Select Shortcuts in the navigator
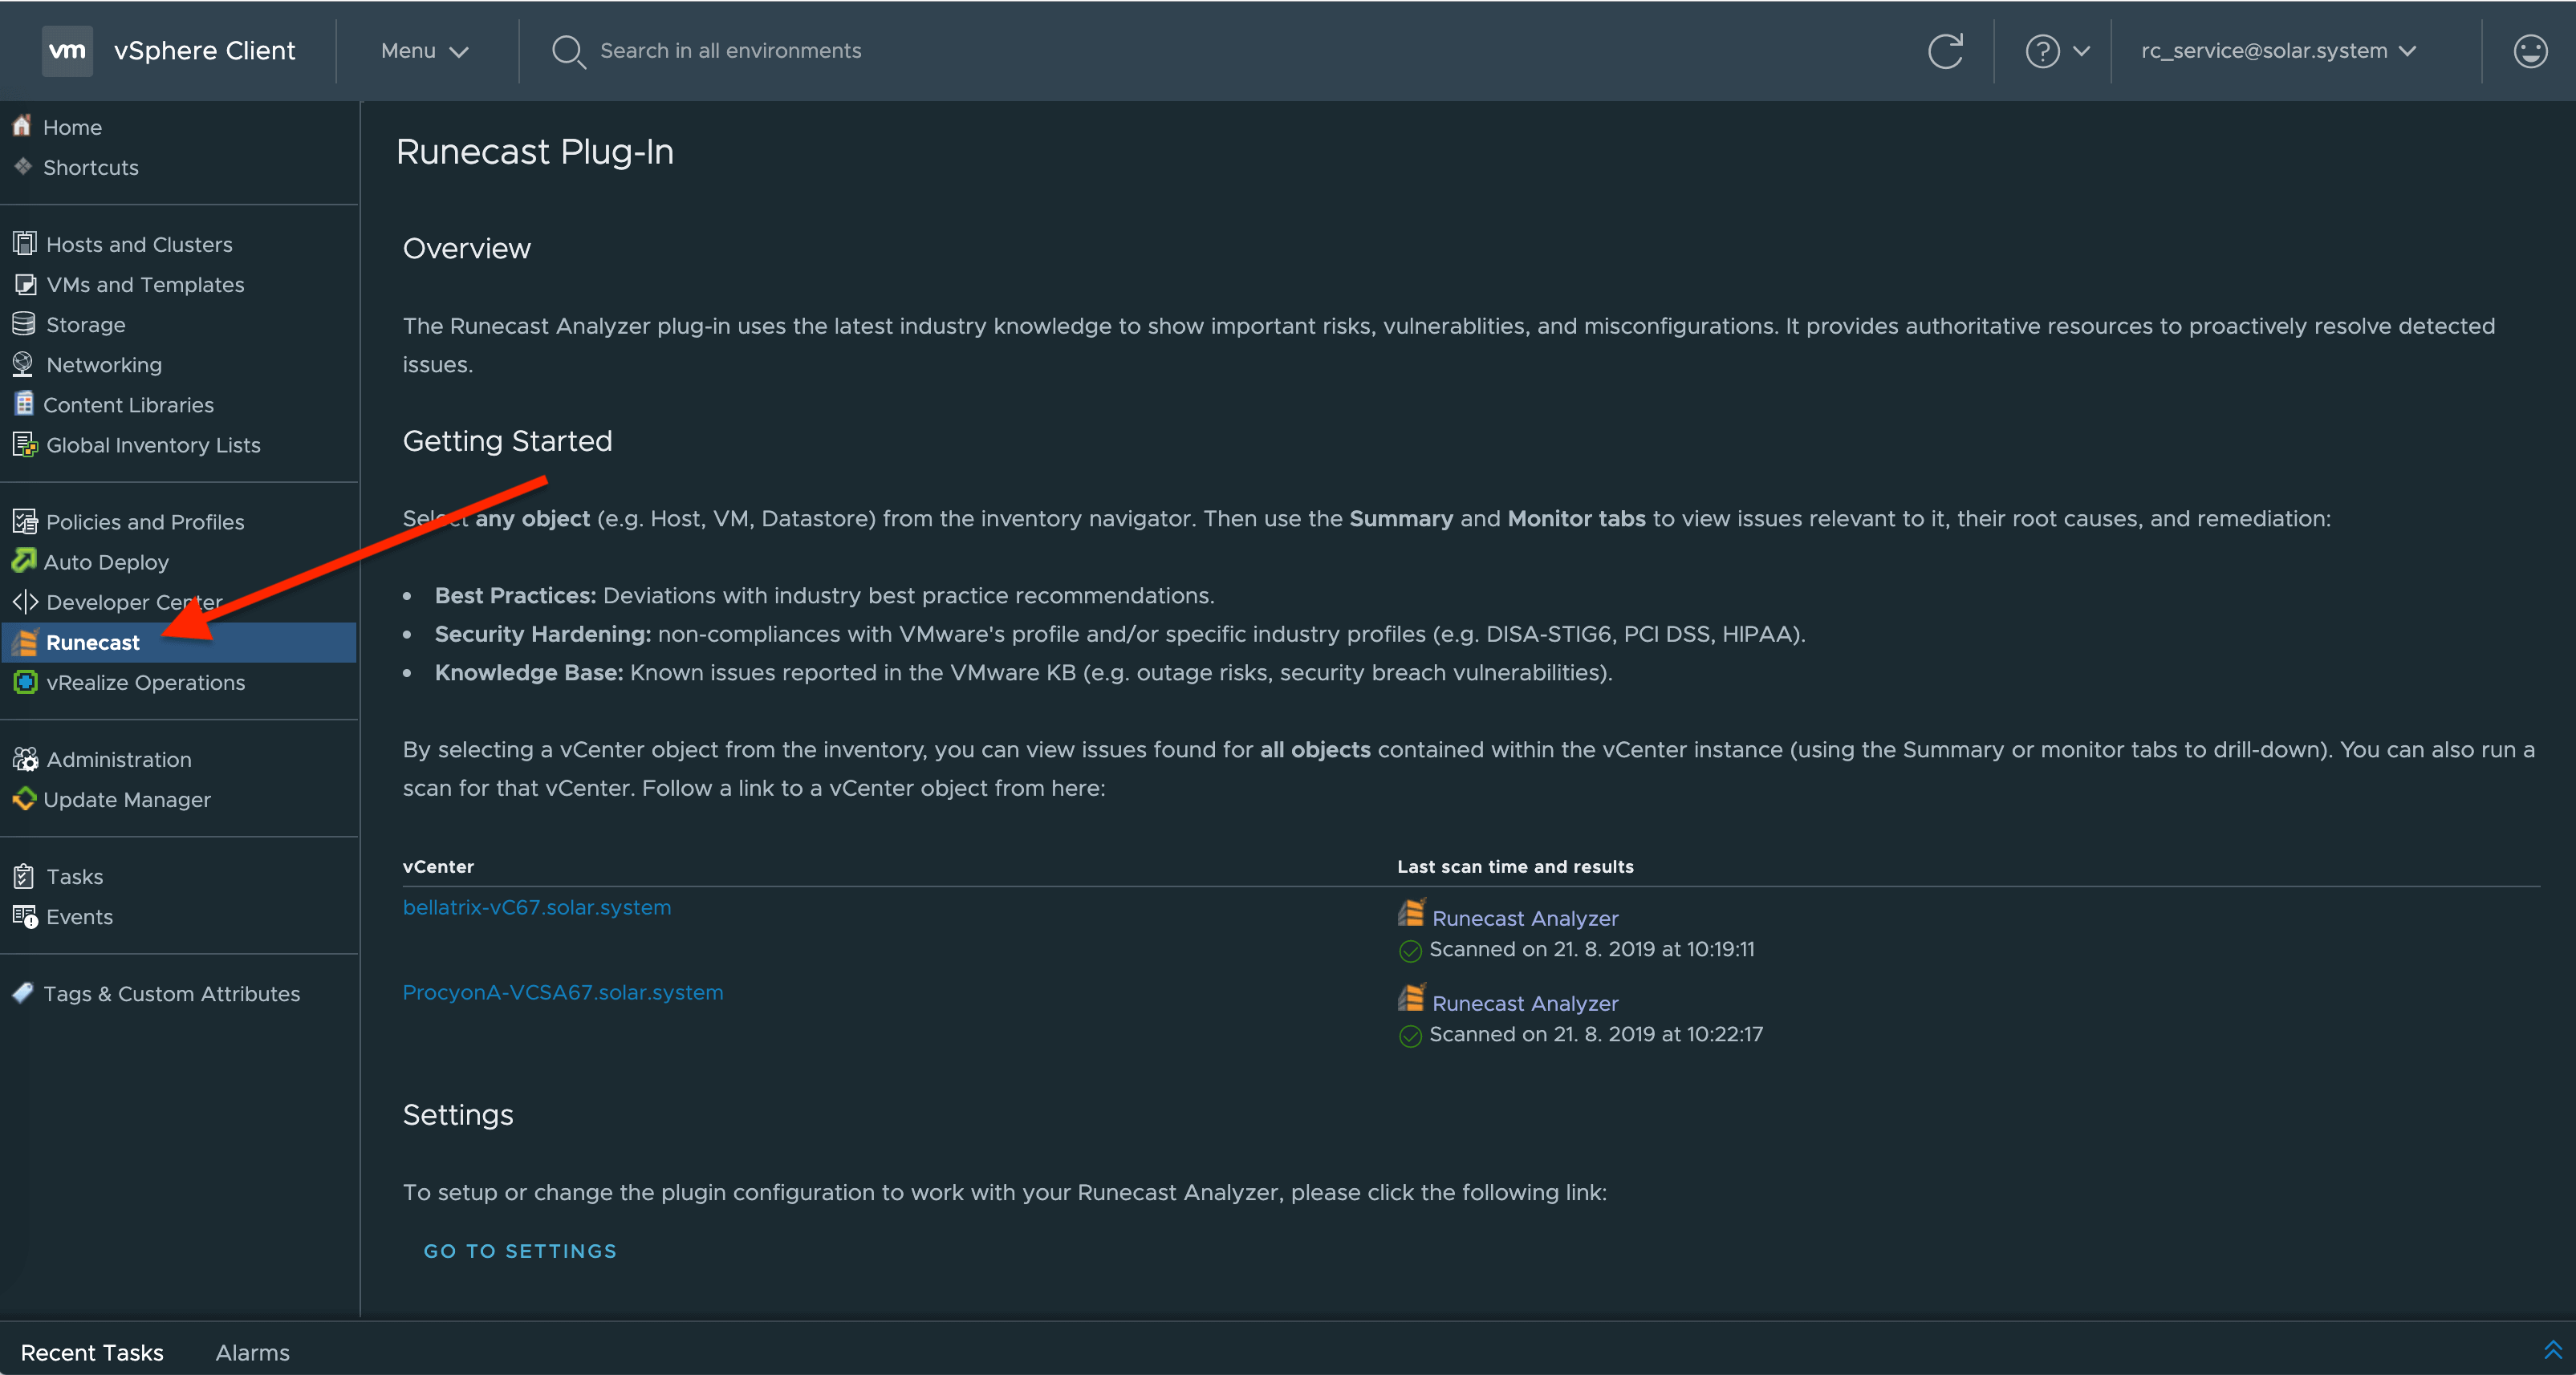Viewport: 2576px width, 1375px height. 91,167
